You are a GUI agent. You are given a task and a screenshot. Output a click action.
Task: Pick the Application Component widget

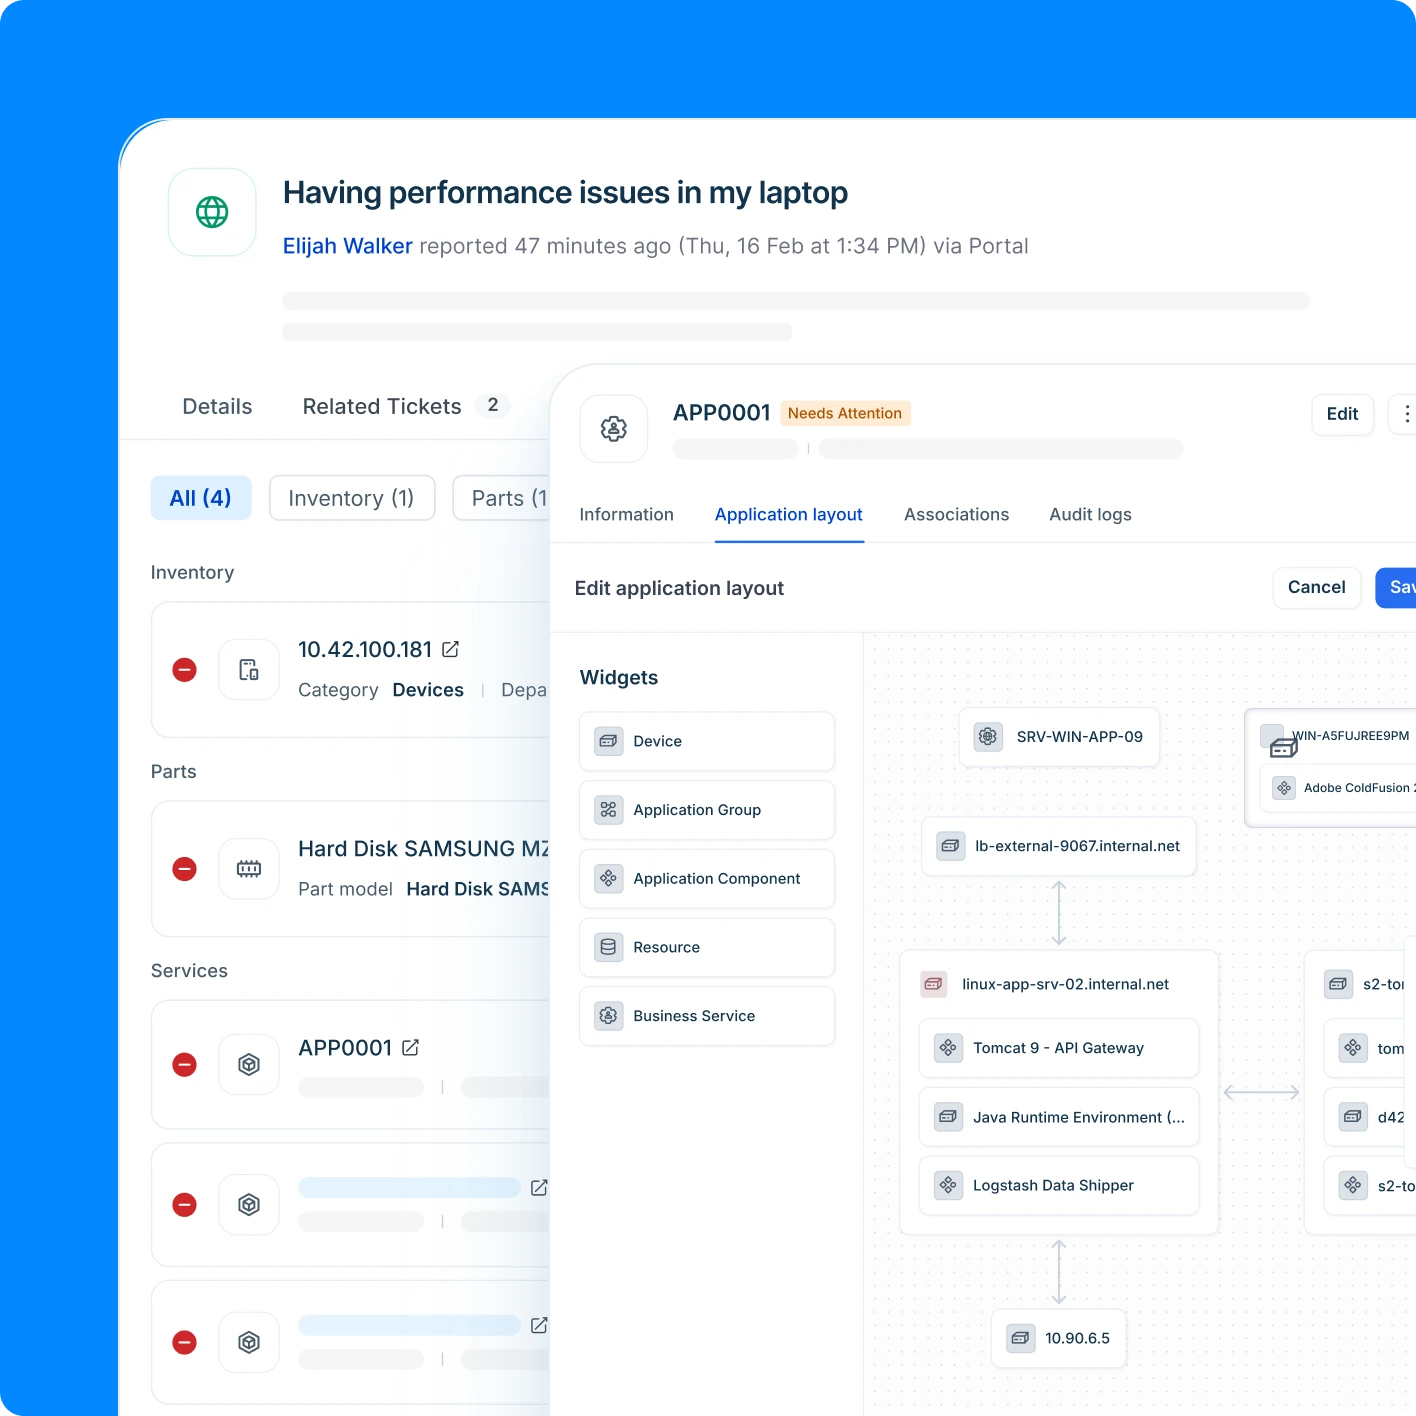[x=707, y=879]
